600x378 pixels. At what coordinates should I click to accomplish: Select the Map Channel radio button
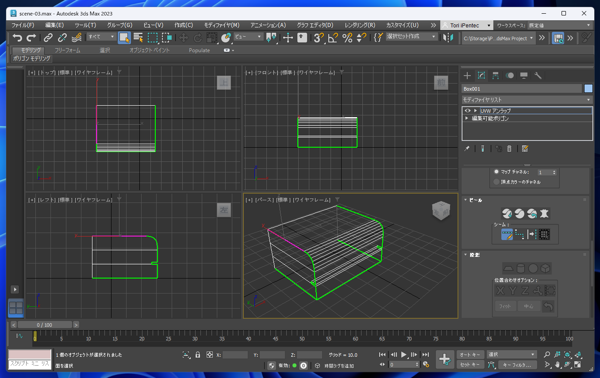(x=496, y=172)
